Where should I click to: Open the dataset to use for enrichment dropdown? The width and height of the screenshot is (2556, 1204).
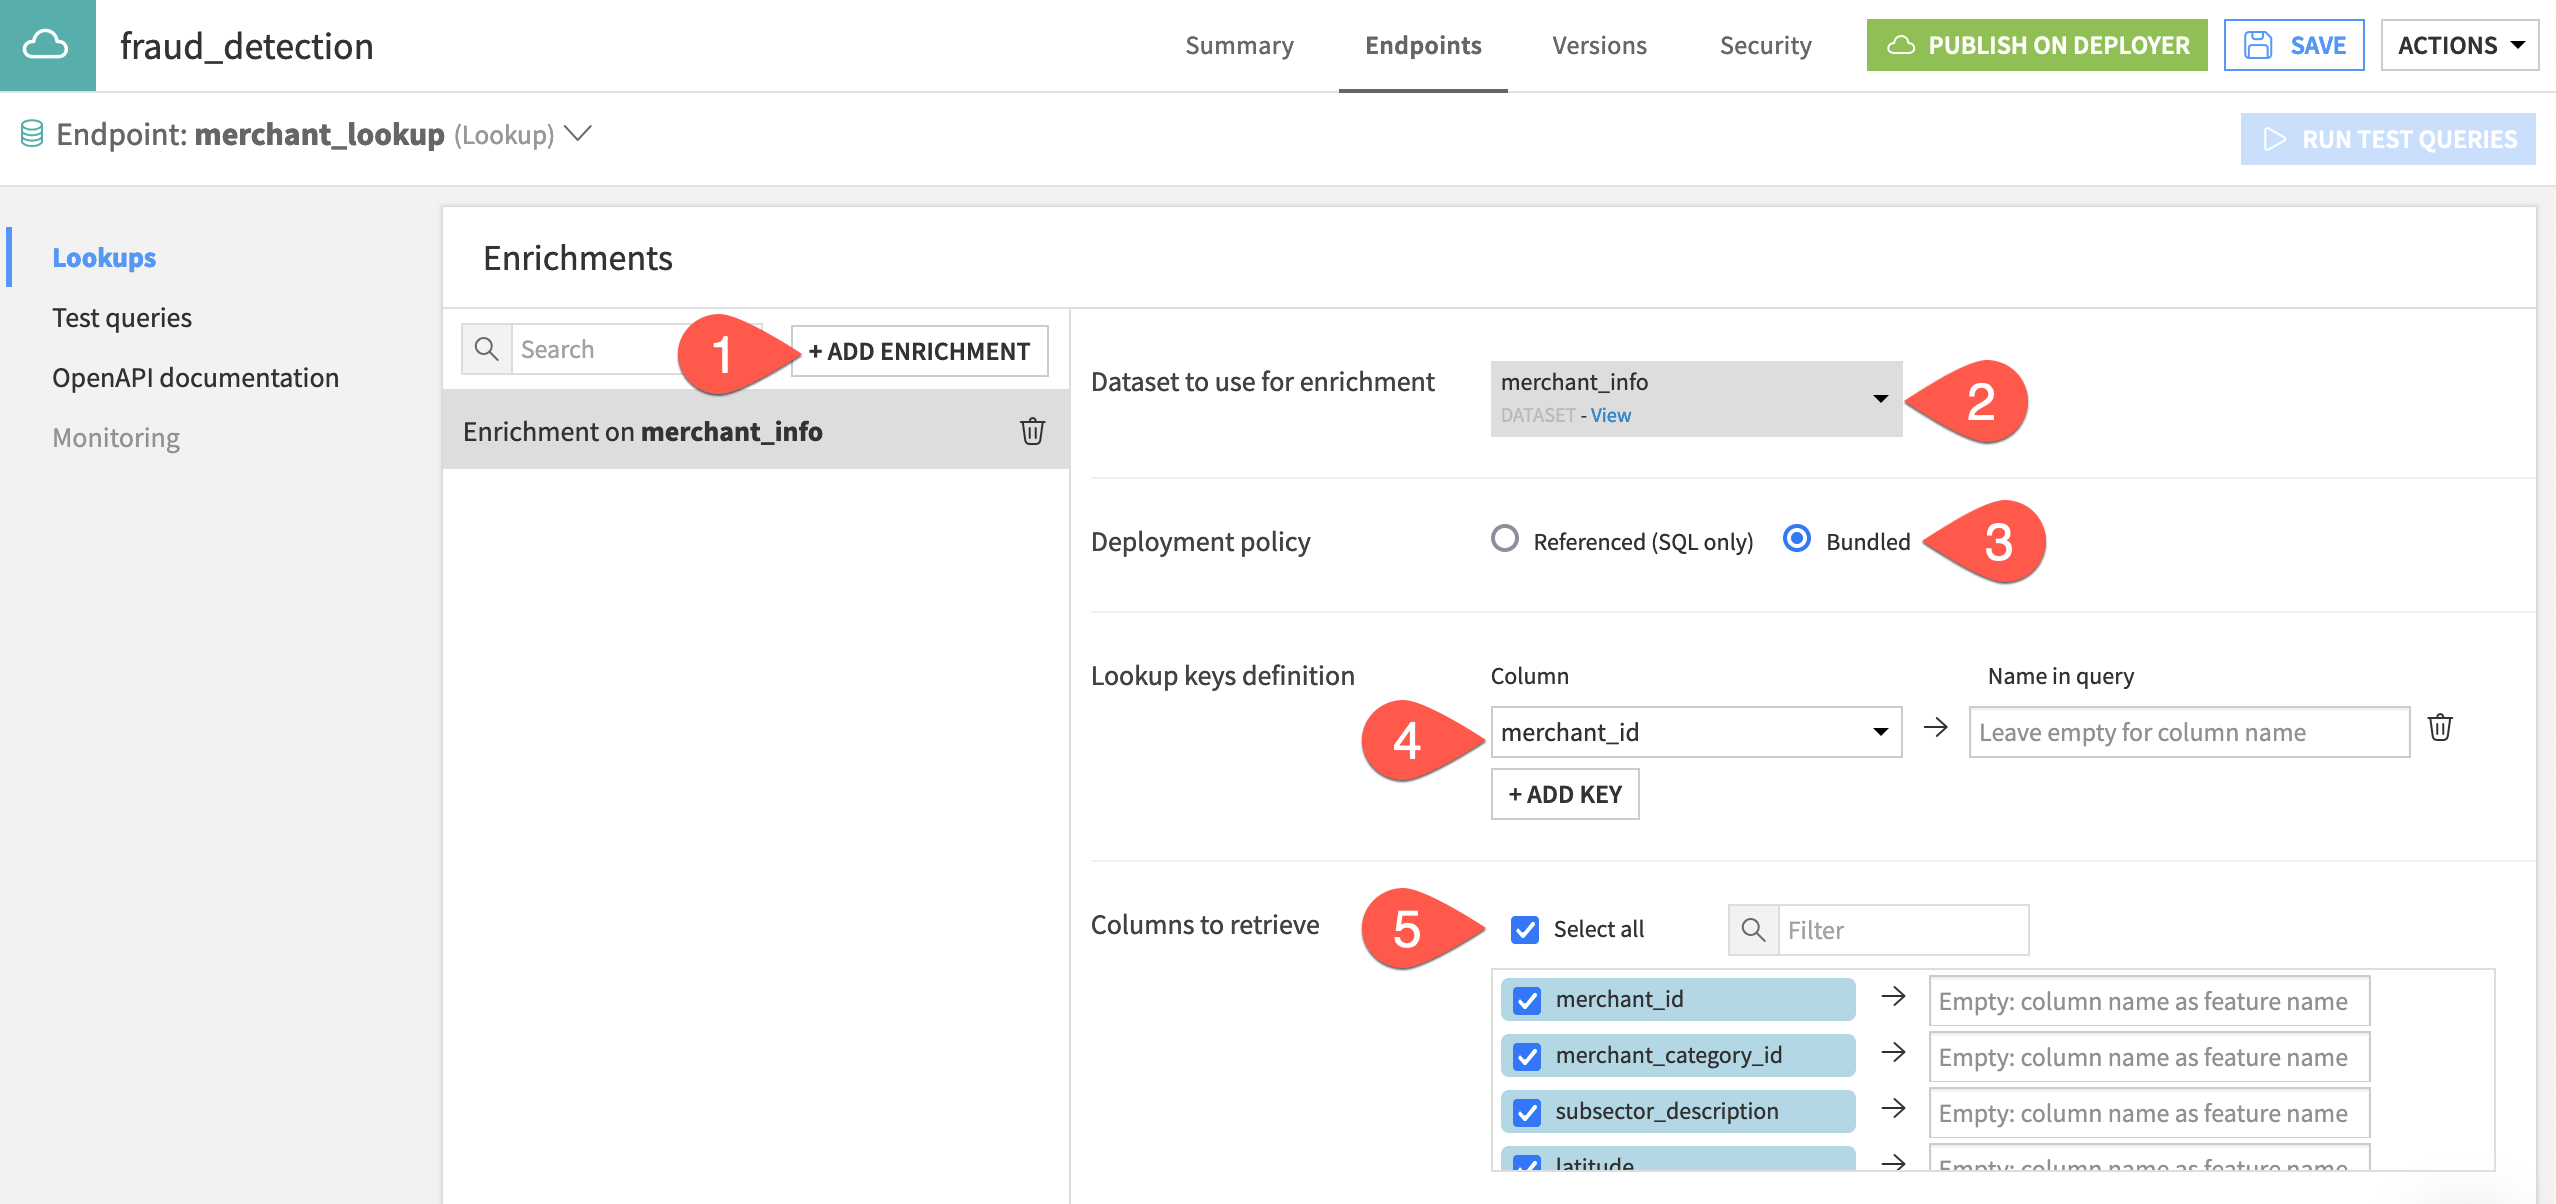pos(1880,396)
